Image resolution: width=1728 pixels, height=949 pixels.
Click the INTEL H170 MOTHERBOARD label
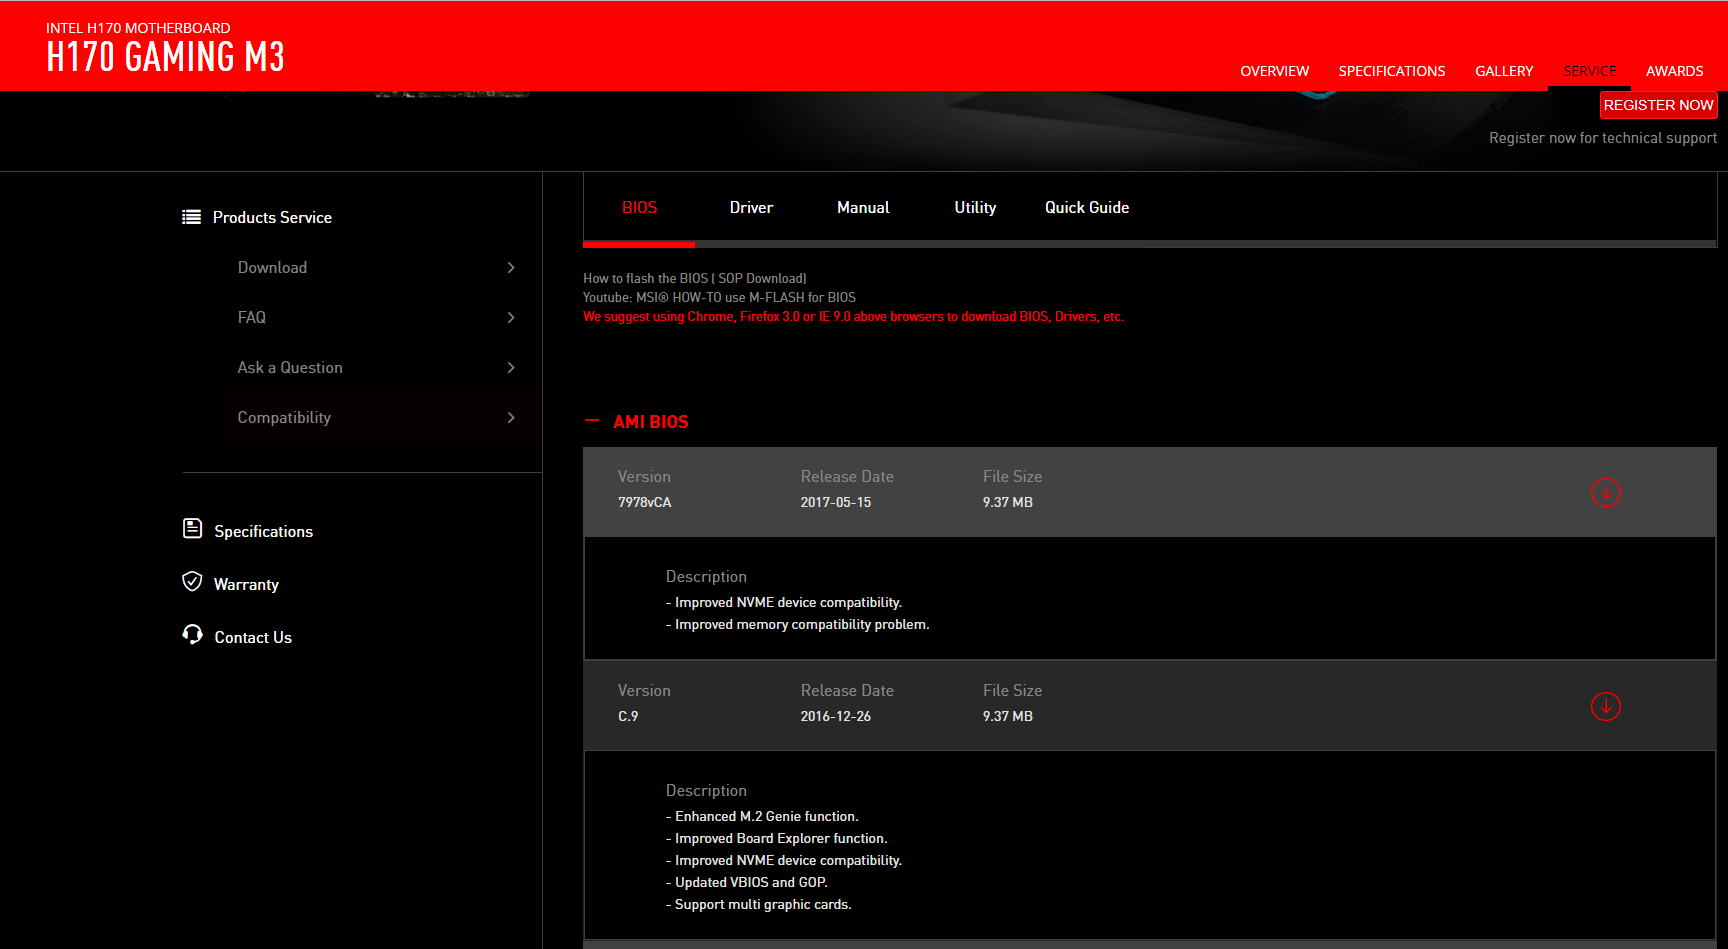(x=138, y=28)
